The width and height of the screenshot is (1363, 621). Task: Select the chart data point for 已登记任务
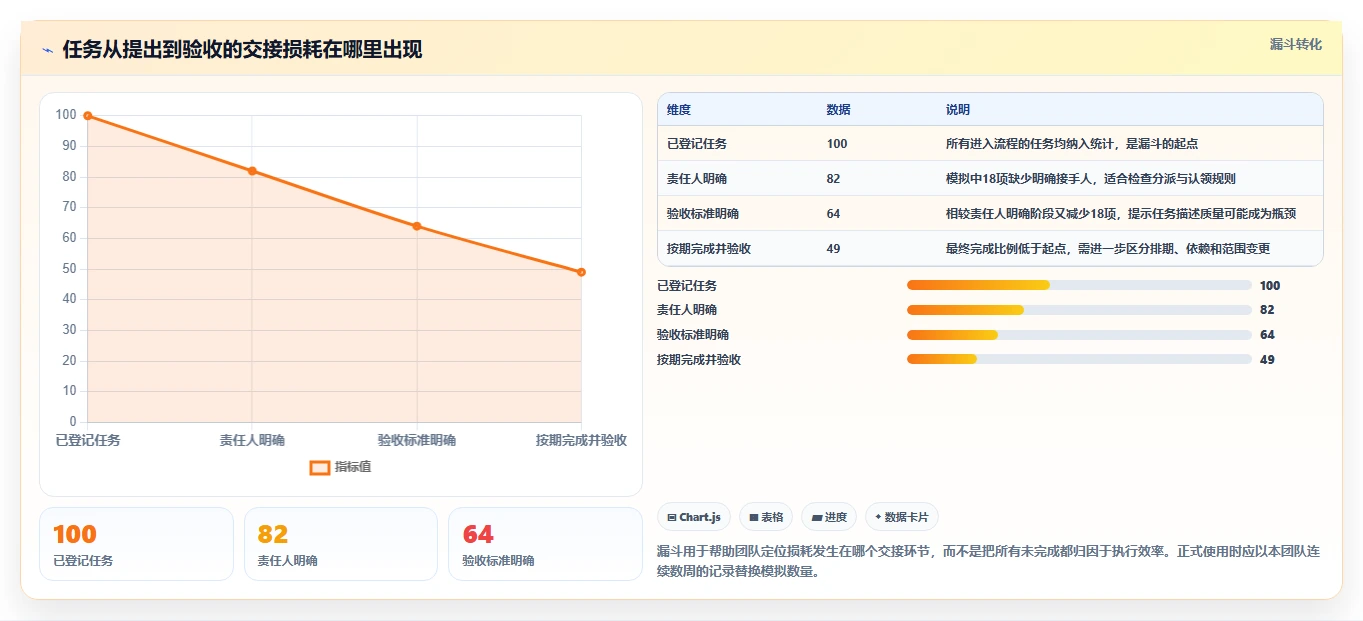pyautogui.click(x=88, y=116)
